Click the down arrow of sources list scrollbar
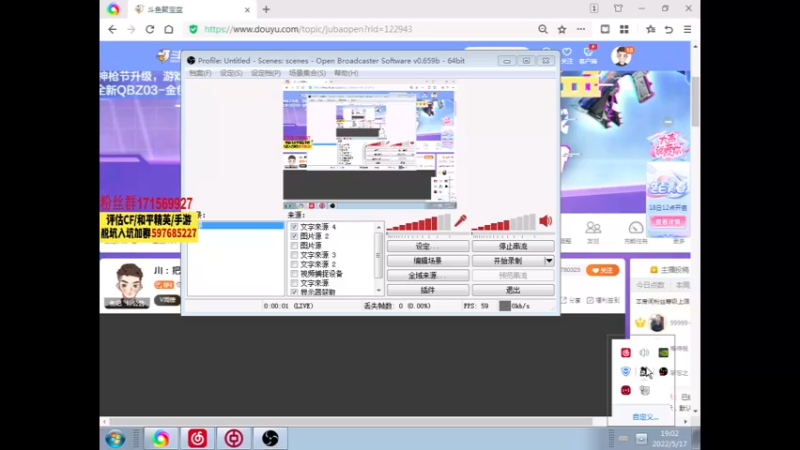Viewport: 800px width, 450px height. point(379,290)
